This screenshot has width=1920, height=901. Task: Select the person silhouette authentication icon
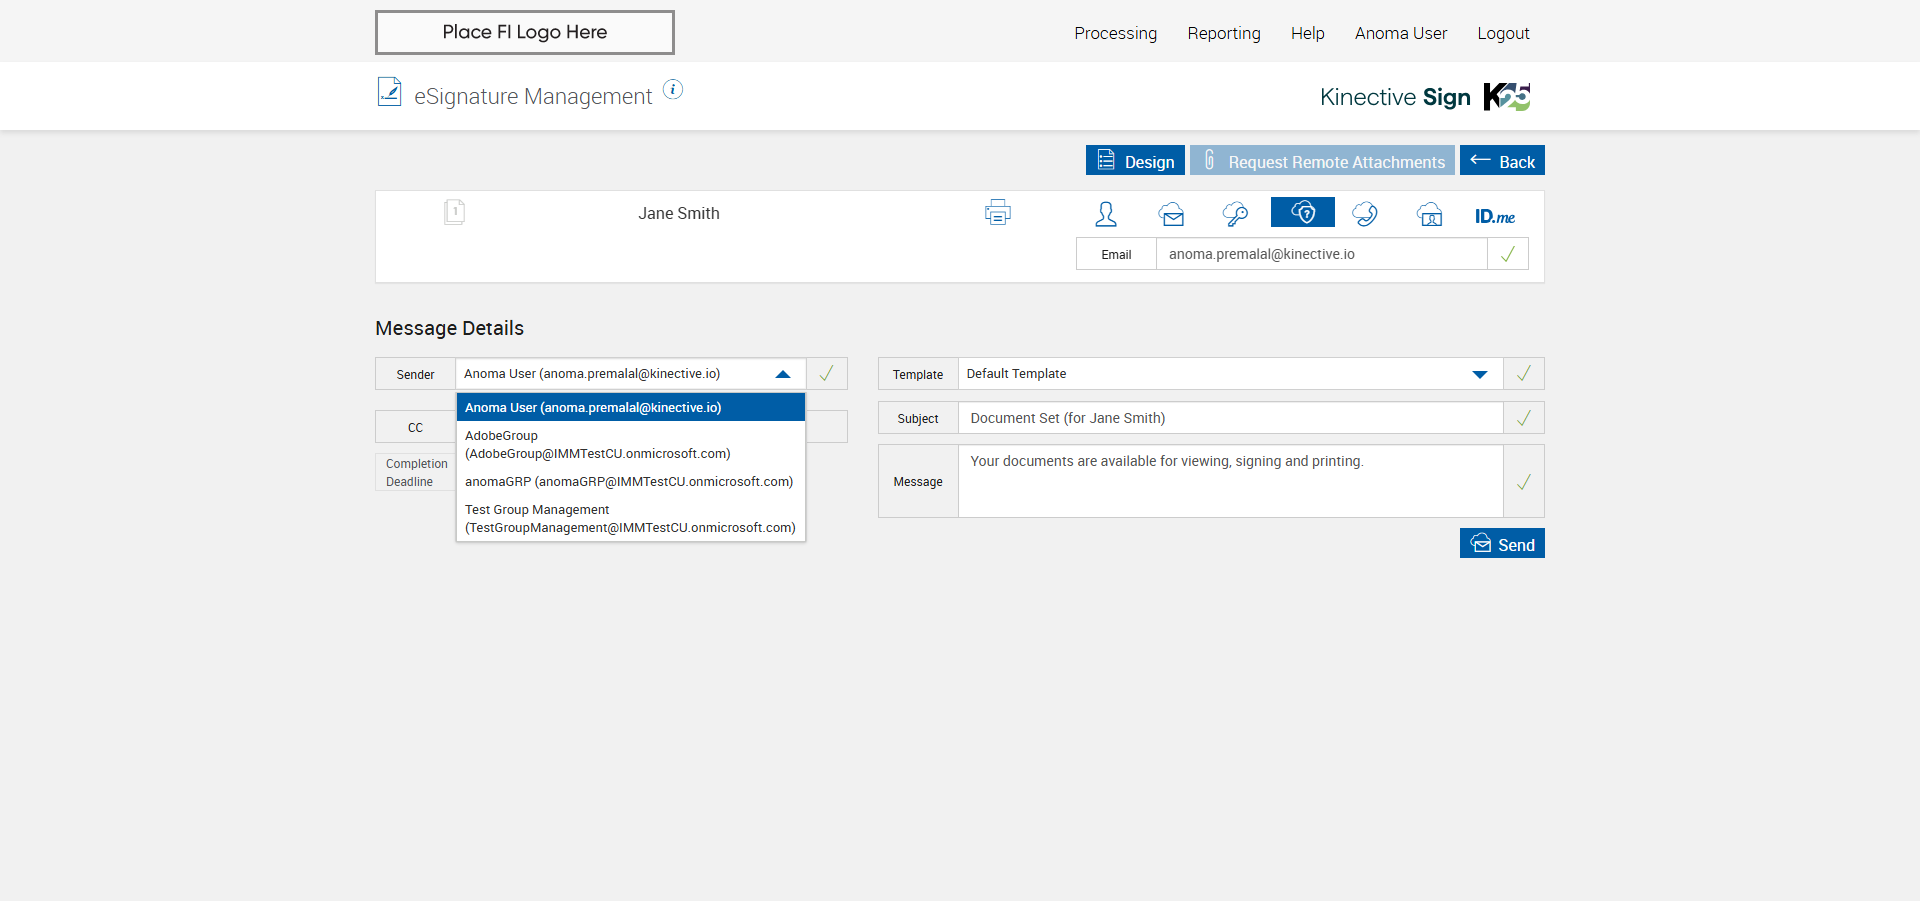pyautogui.click(x=1106, y=214)
